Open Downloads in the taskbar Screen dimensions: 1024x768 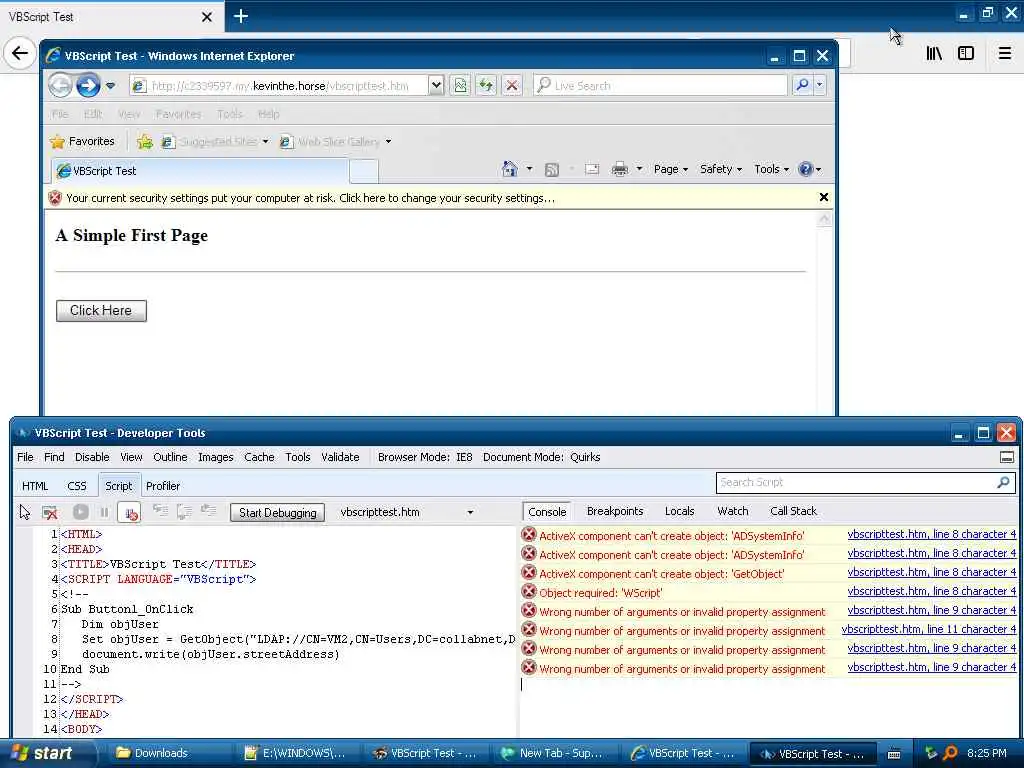click(x=161, y=753)
